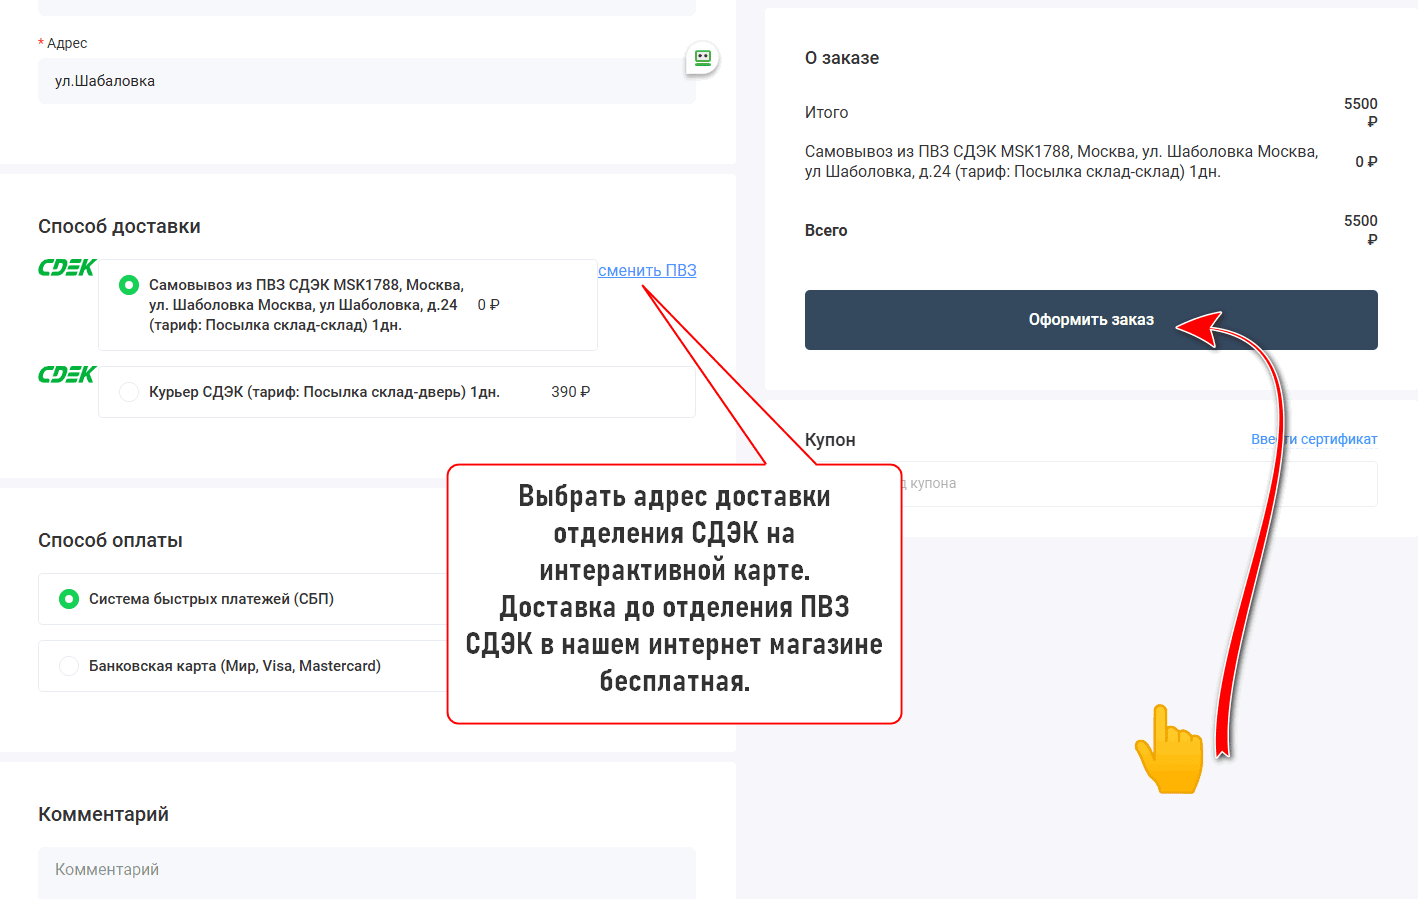Click the 390 ₽ courier price

tap(571, 392)
